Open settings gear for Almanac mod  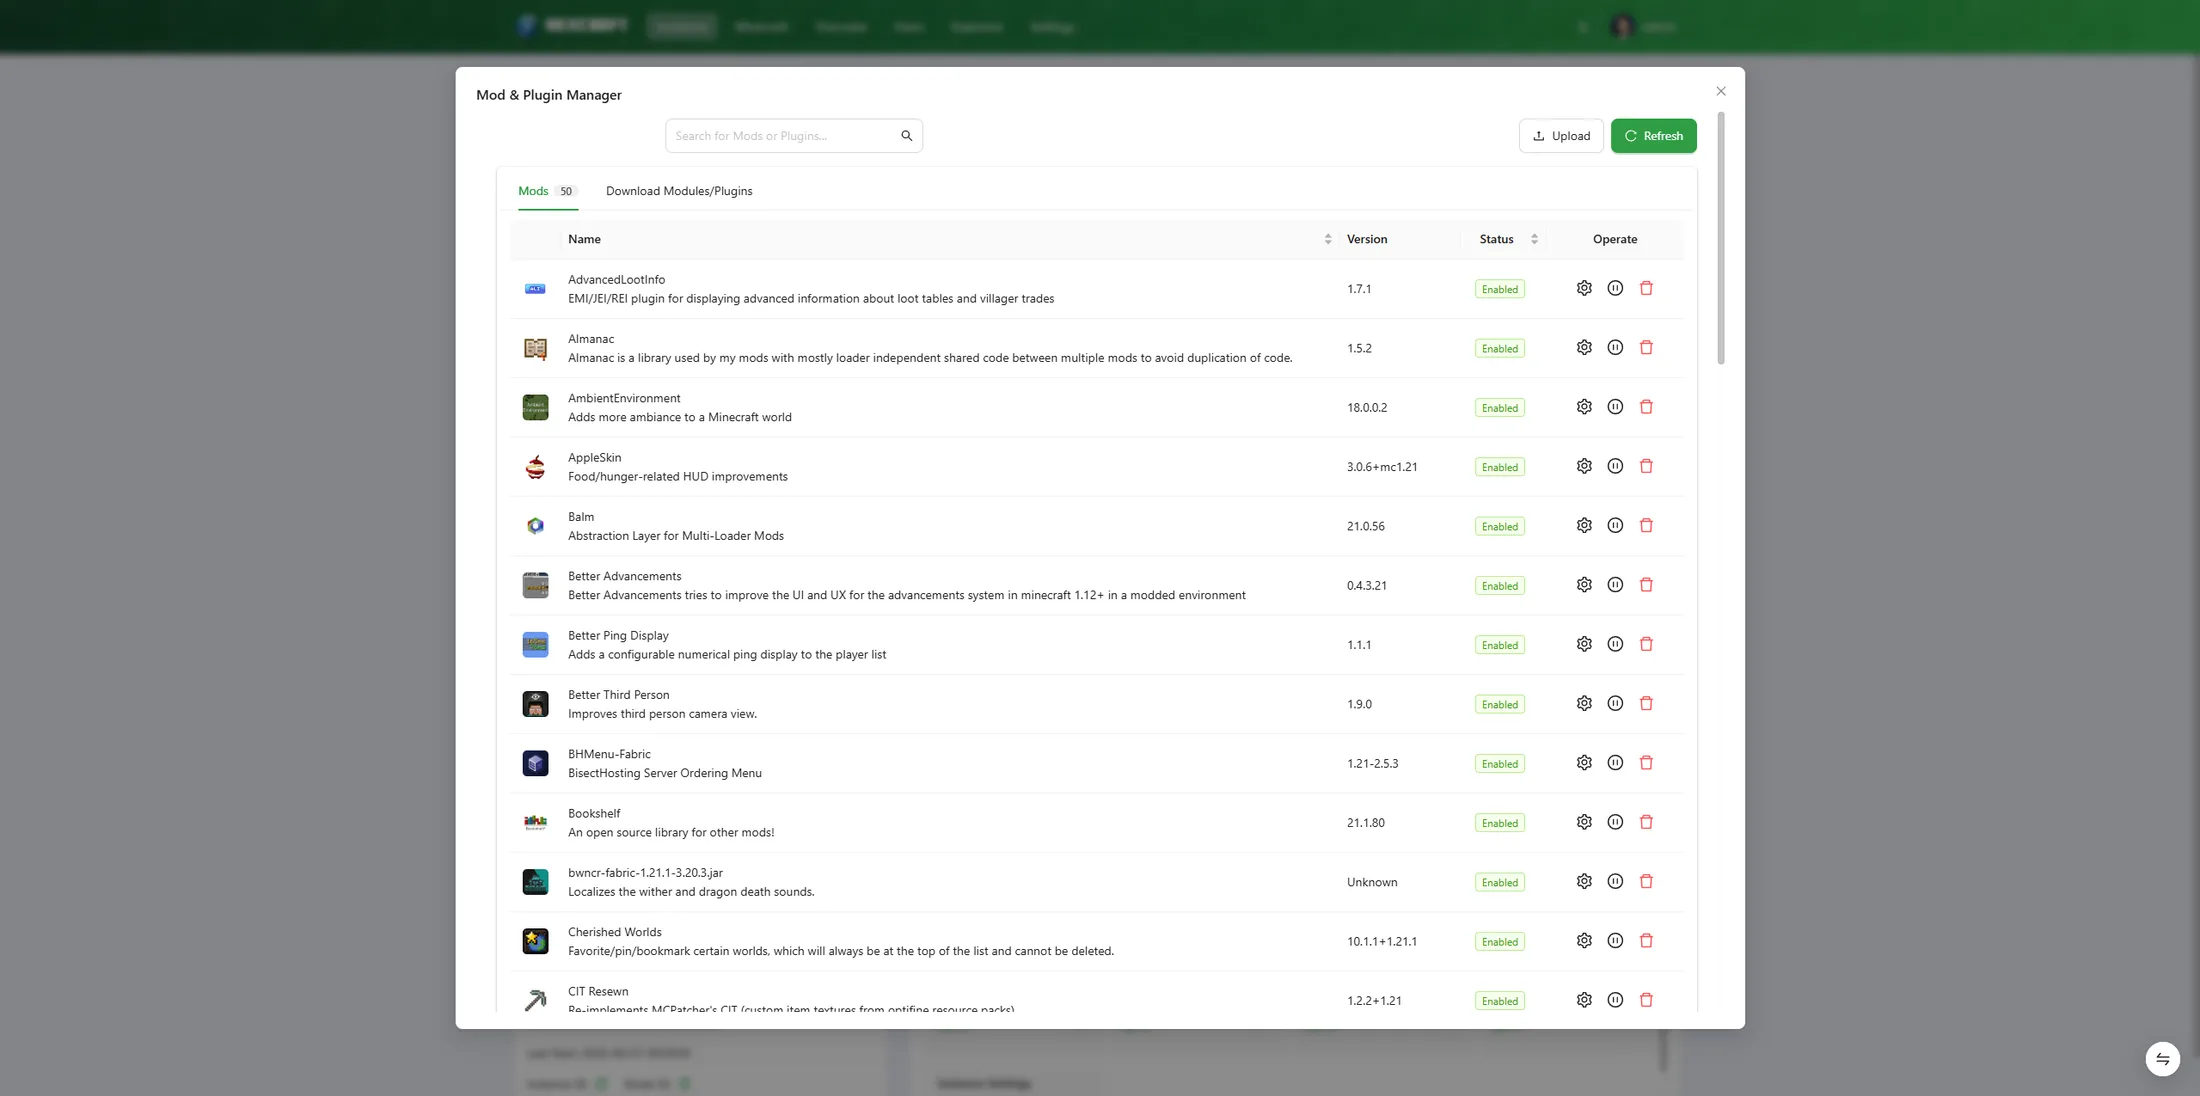pyautogui.click(x=1584, y=347)
